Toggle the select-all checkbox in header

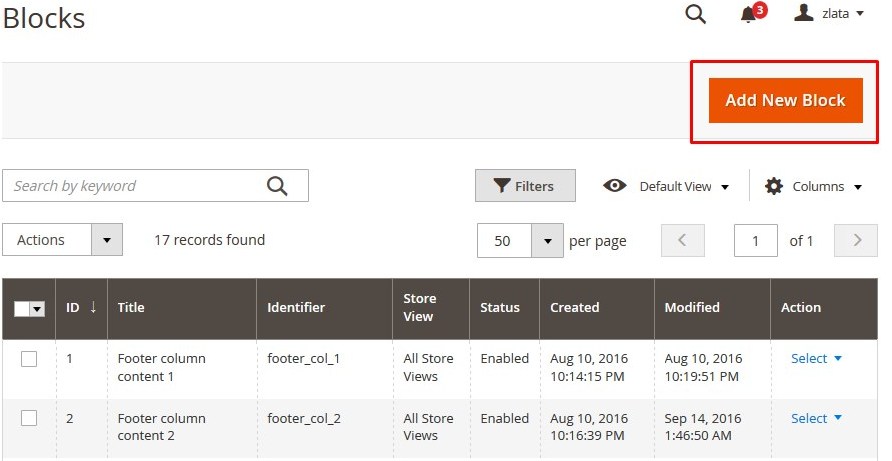click(22, 309)
